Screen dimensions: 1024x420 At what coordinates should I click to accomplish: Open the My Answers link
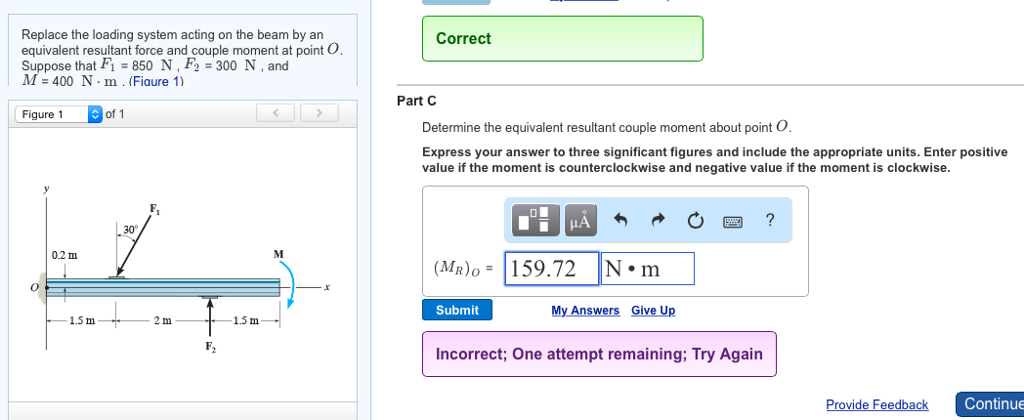click(585, 310)
